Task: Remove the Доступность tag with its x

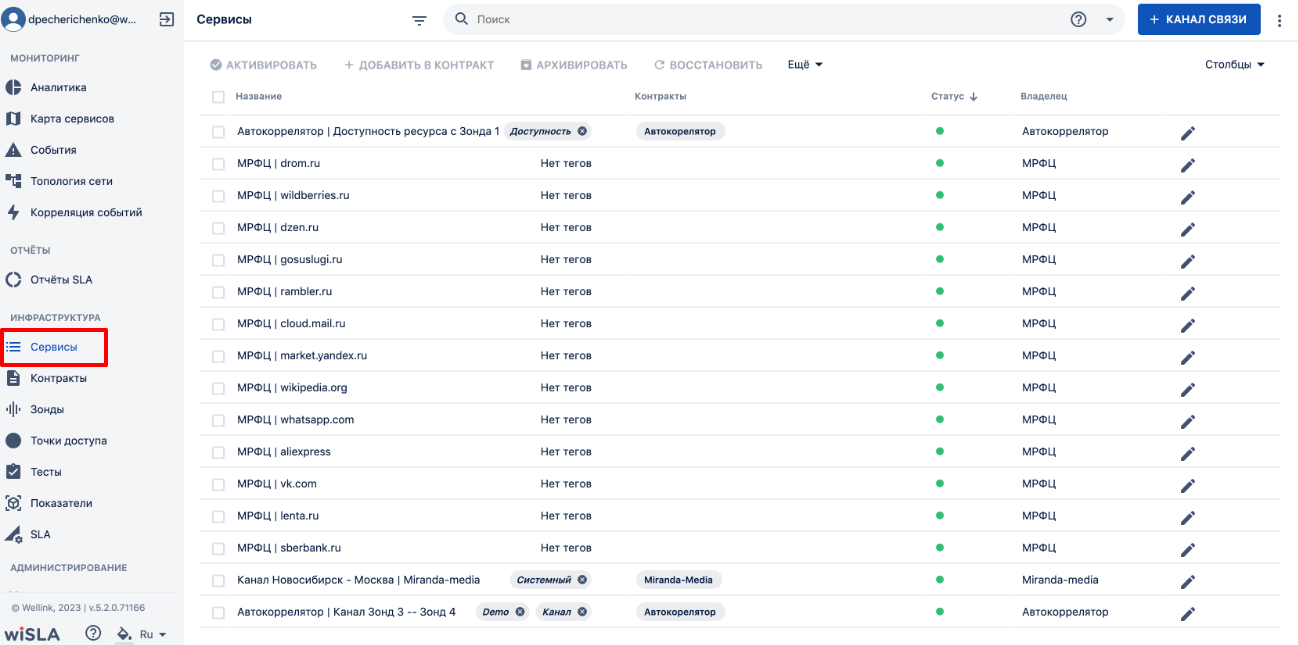Action: tap(582, 131)
